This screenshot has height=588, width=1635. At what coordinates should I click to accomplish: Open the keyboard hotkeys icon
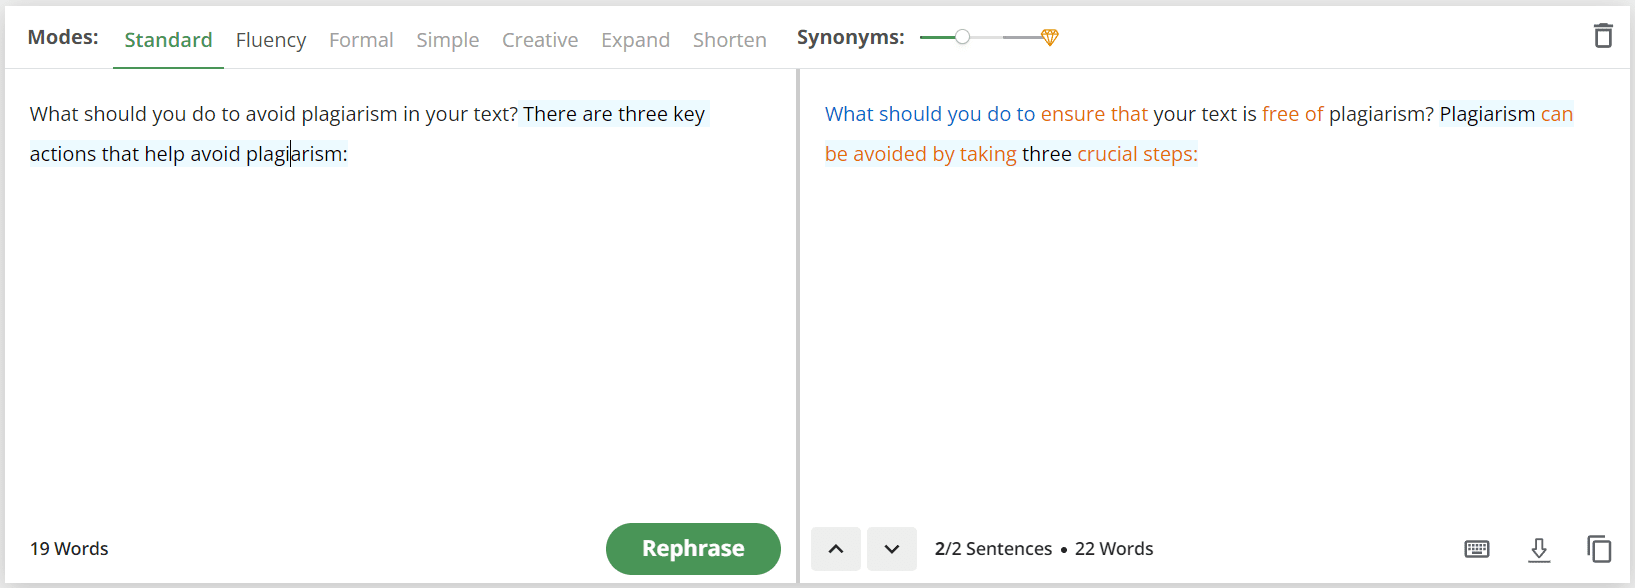tap(1477, 549)
